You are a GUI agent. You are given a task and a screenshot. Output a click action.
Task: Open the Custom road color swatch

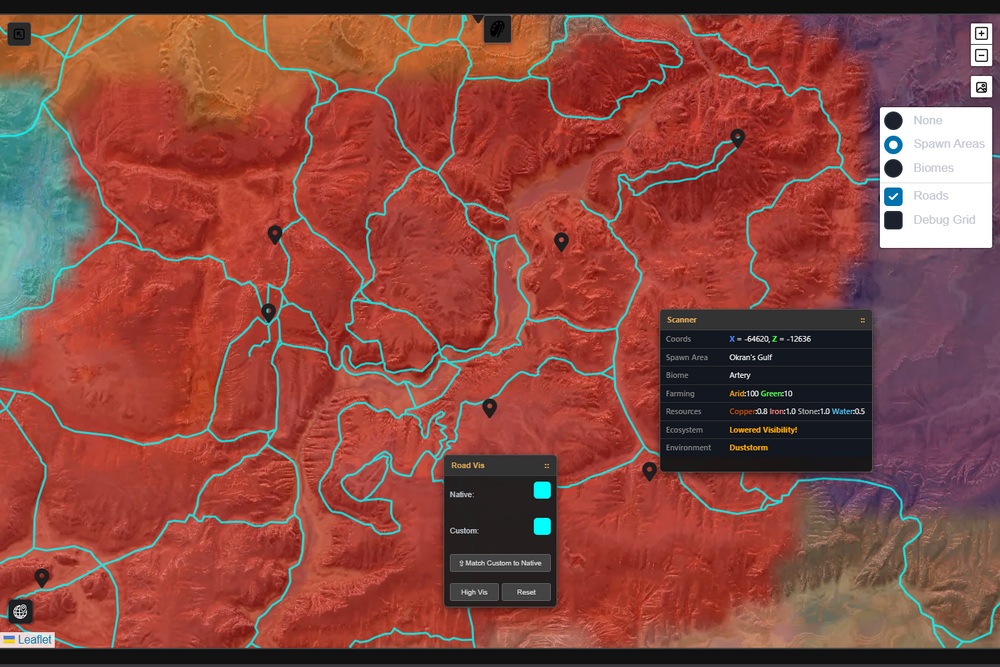pos(542,527)
